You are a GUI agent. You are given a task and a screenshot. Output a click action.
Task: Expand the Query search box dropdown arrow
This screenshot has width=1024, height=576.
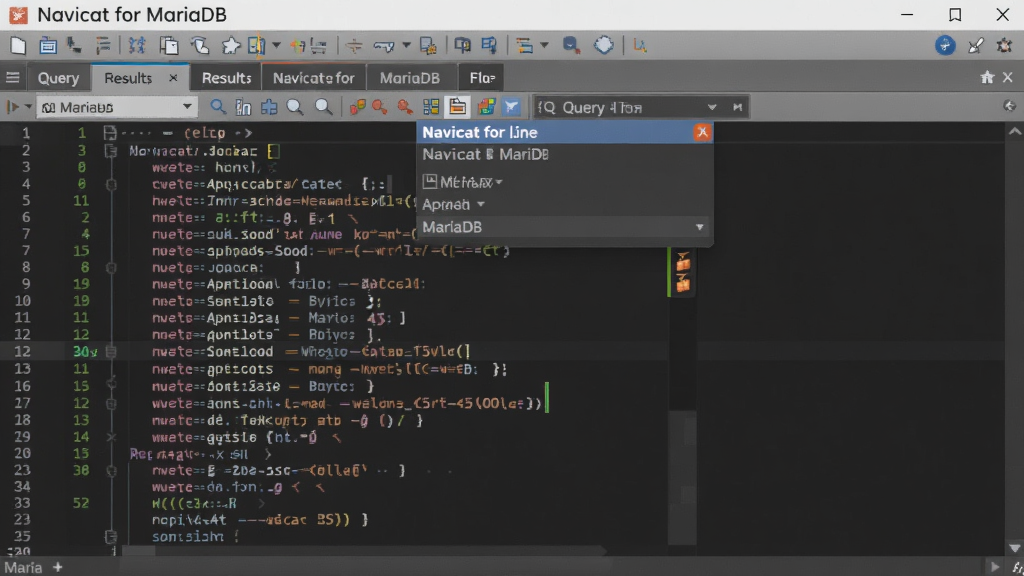(x=712, y=107)
